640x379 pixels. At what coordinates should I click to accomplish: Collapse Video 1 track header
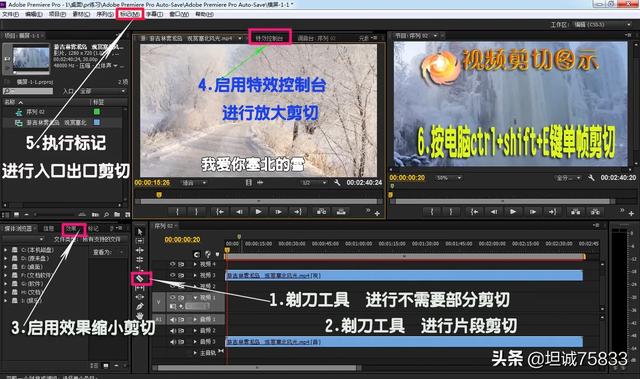click(195, 297)
